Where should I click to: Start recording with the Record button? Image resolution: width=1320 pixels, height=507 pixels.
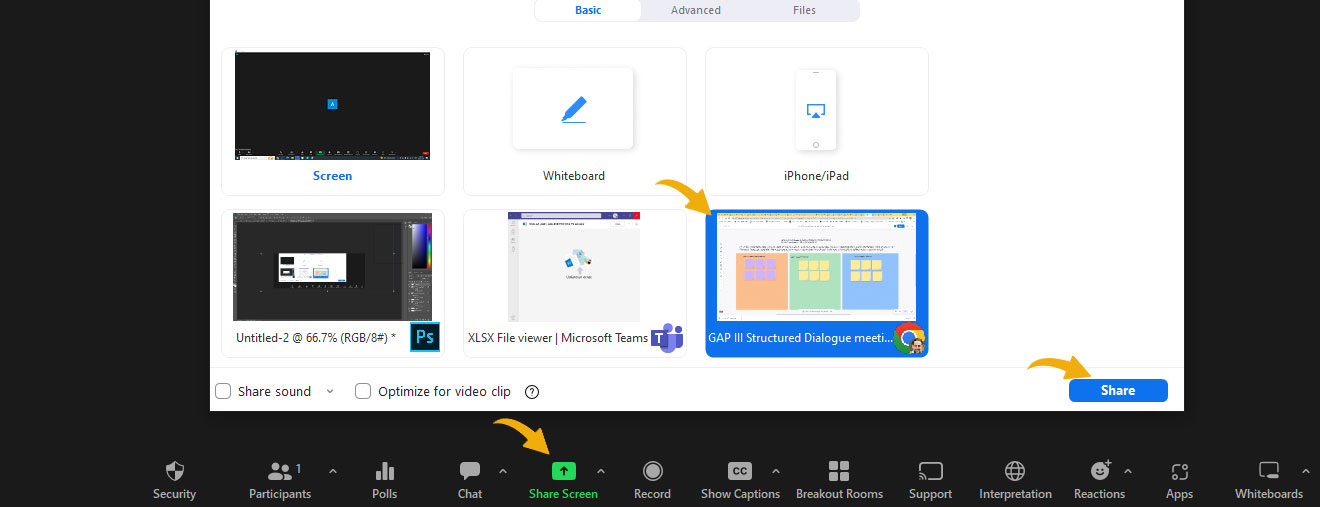coord(652,472)
